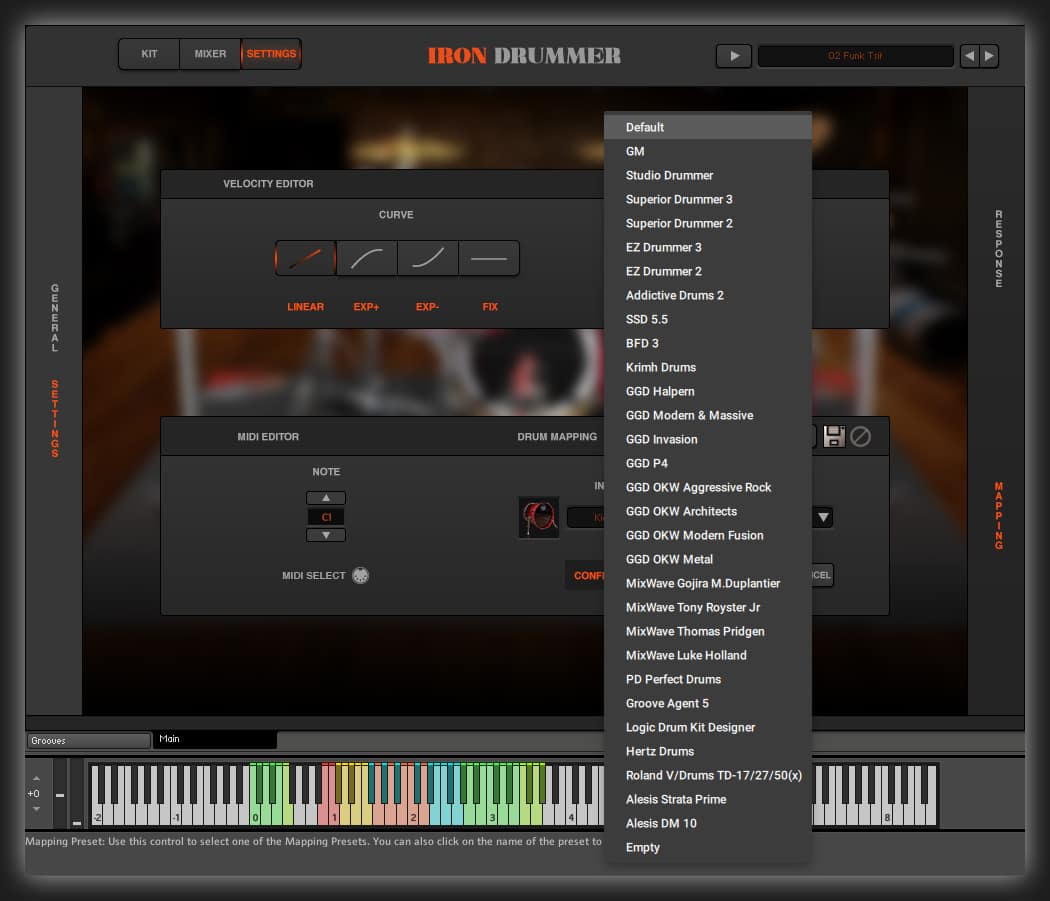Open the instrument dropdown in Drum Mapping
The image size is (1050, 901).
[x=822, y=517]
